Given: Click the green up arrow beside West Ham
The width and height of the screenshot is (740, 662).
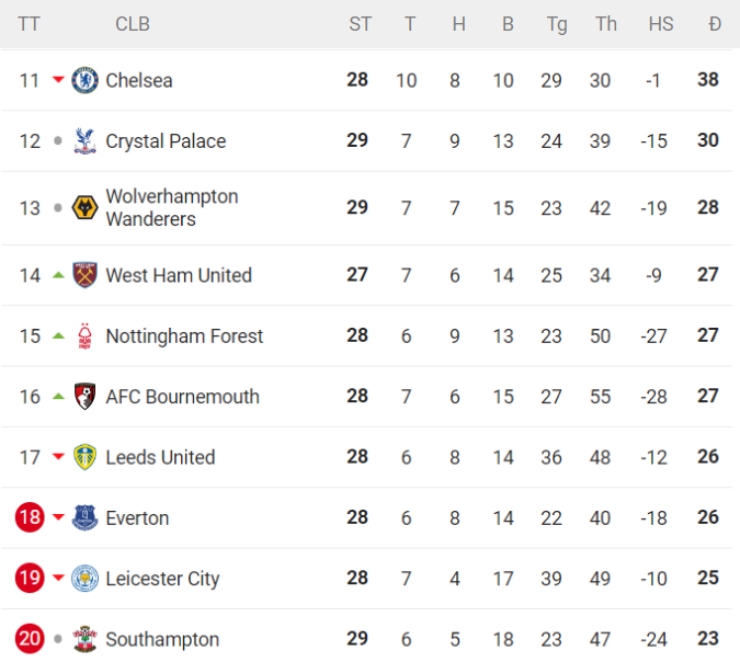Looking at the screenshot, I should click(x=58, y=275).
